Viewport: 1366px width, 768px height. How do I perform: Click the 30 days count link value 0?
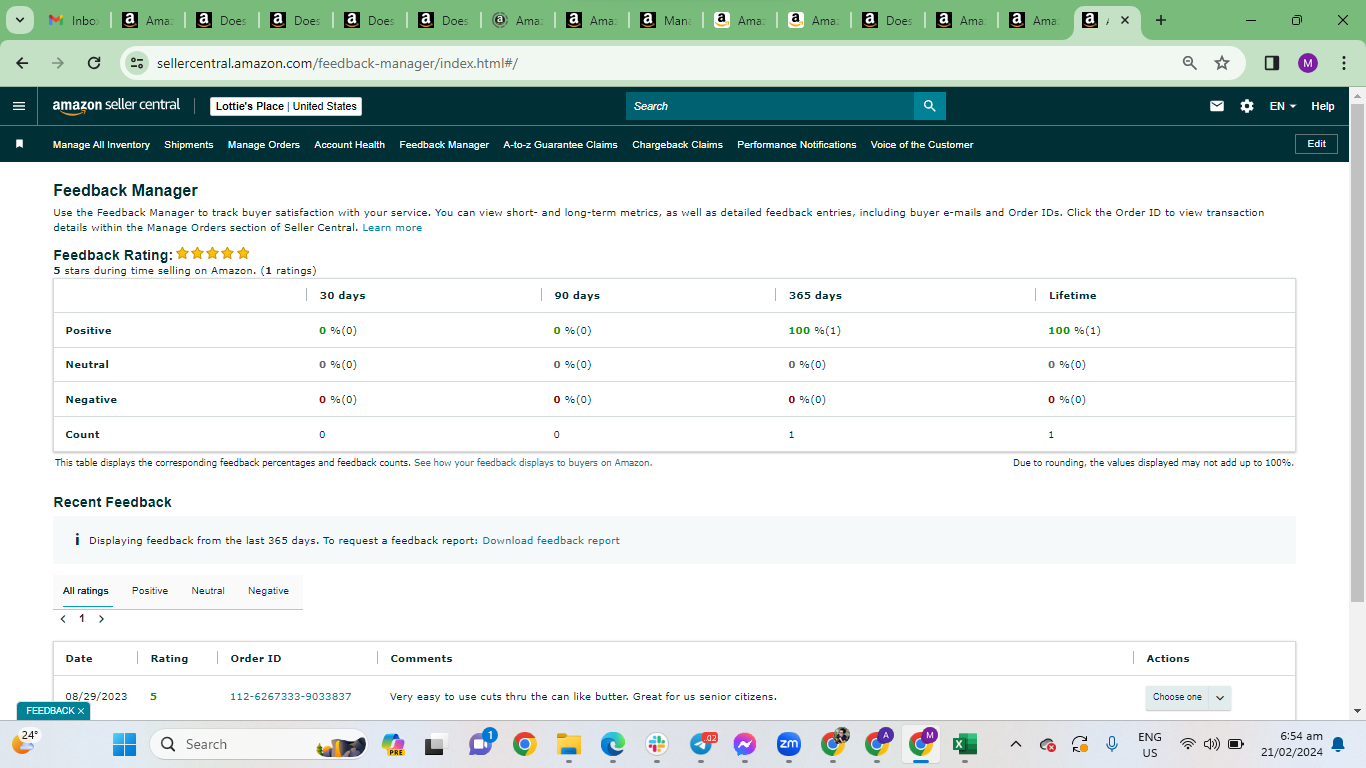322,435
